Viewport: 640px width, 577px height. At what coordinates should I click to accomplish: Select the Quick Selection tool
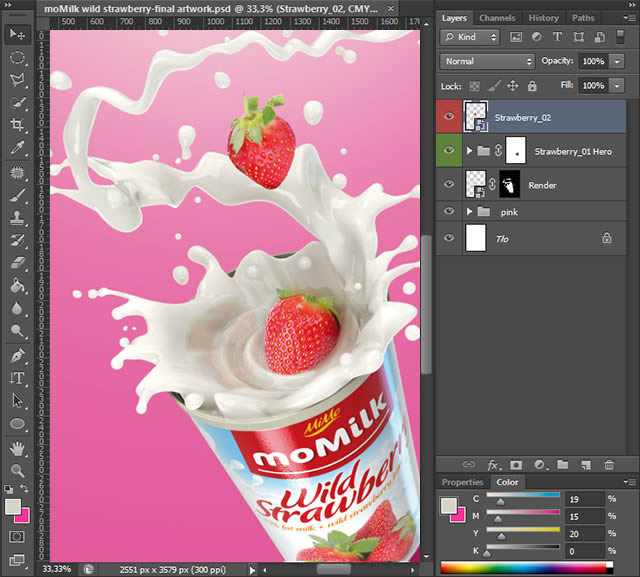pyautogui.click(x=17, y=102)
